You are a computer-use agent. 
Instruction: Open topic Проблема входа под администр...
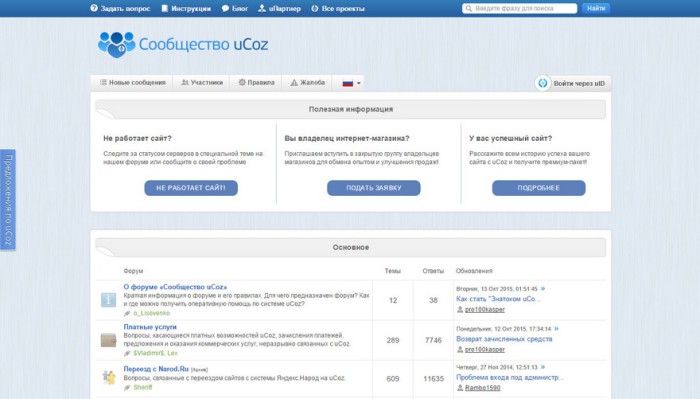tap(510, 378)
